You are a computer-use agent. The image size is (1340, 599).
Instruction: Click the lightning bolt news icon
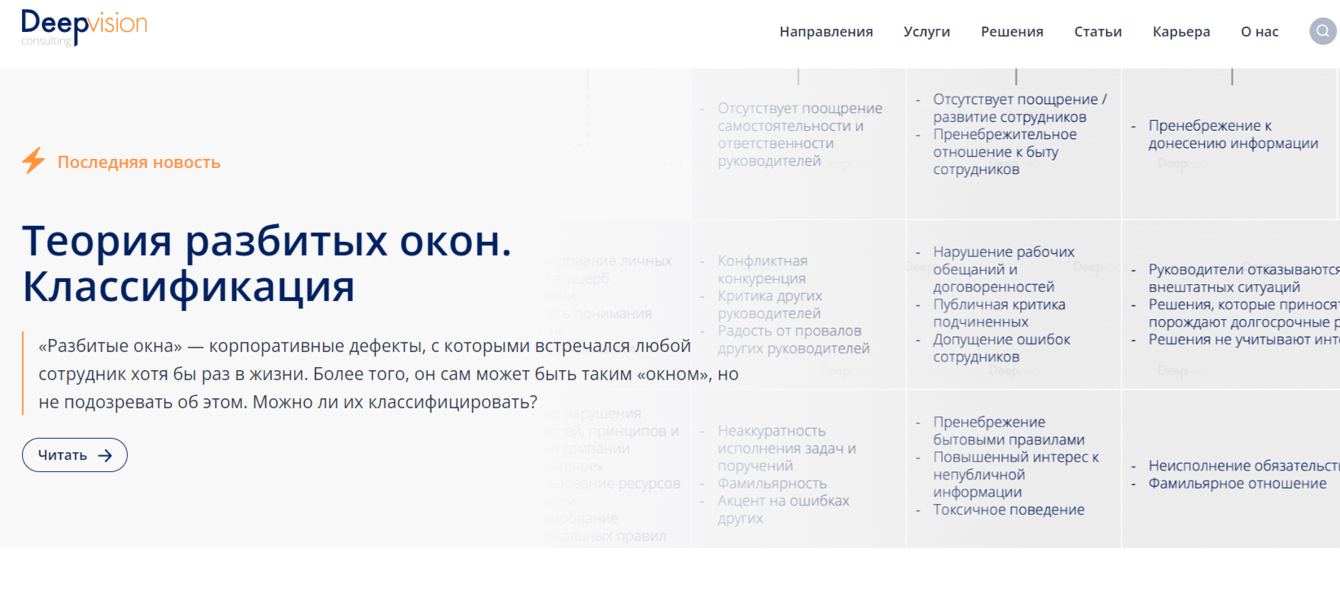[x=34, y=161]
